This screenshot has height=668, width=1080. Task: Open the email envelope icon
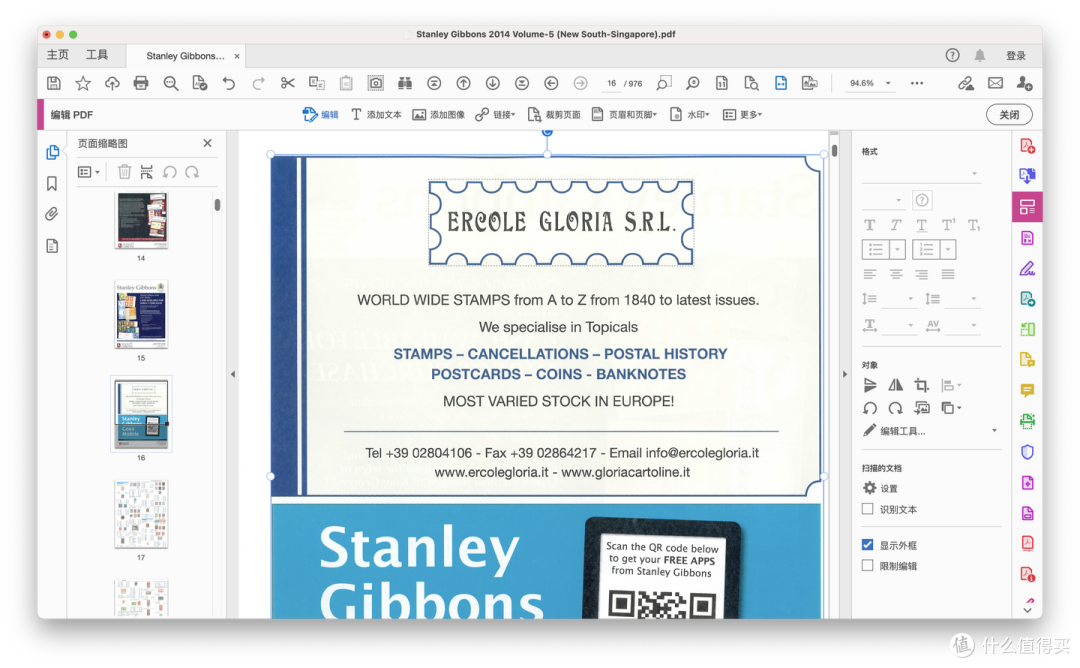coord(995,83)
